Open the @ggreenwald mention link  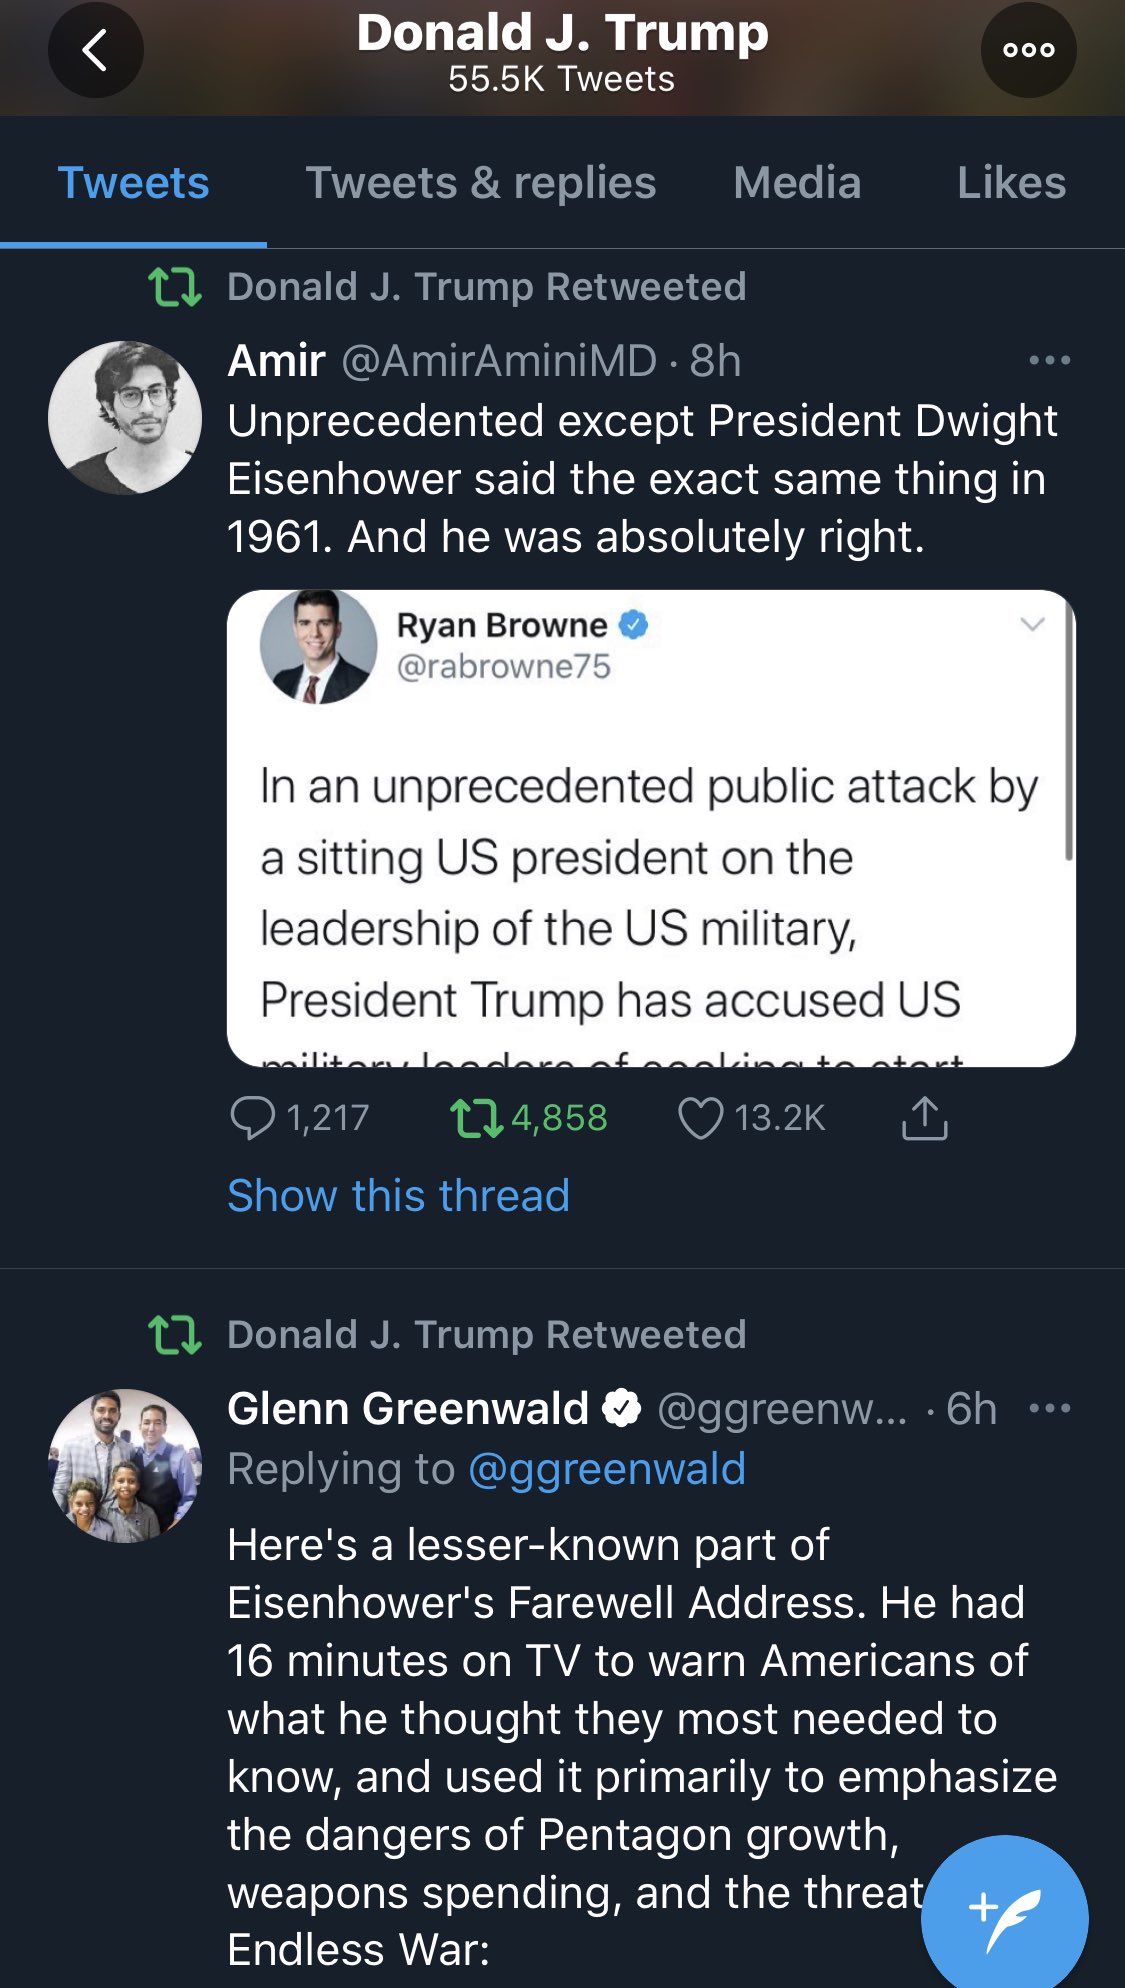[x=607, y=1469]
